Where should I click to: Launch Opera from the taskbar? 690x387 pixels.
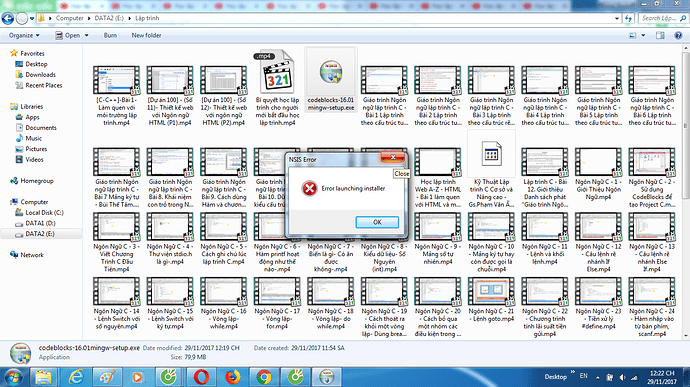tap(201, 377)
